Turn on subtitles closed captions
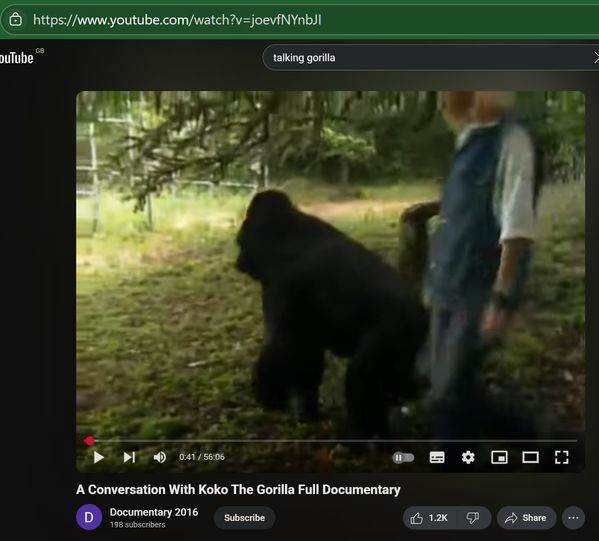The width and height of the screenshot is (599, 541). [x=437, y=457]
